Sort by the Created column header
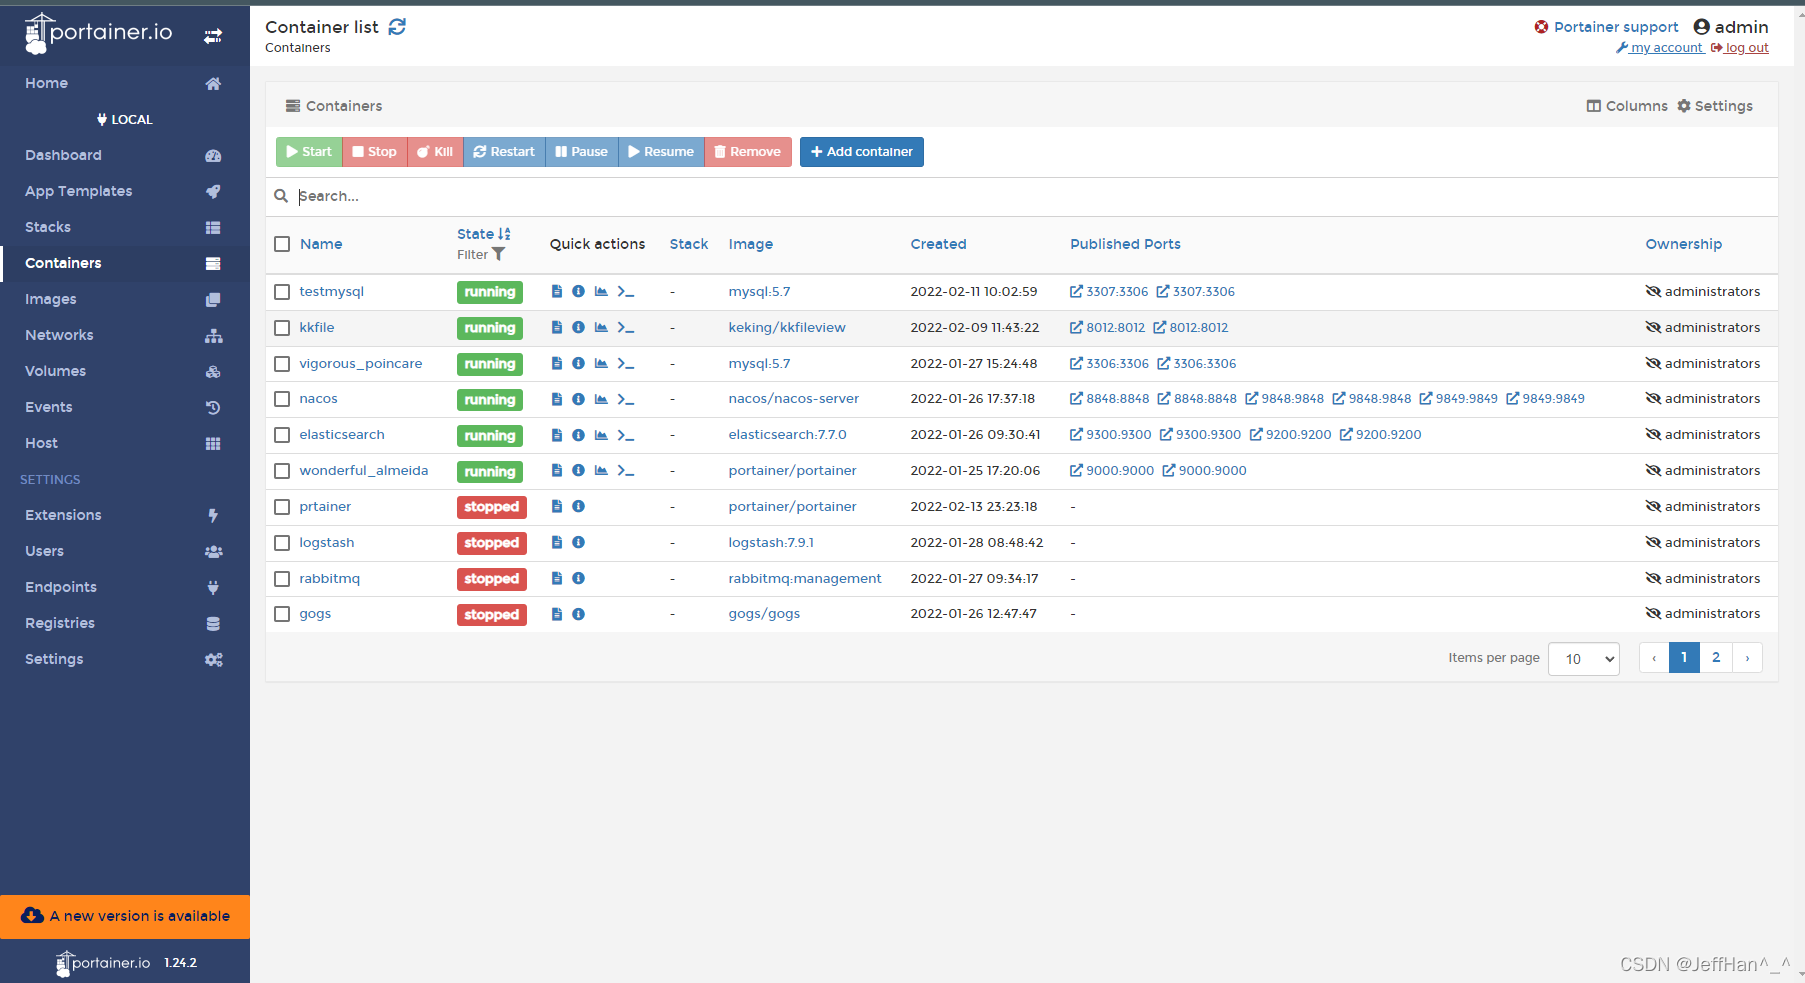The width and height of the screenshot is (1805, 983). [x=938, y=244]
